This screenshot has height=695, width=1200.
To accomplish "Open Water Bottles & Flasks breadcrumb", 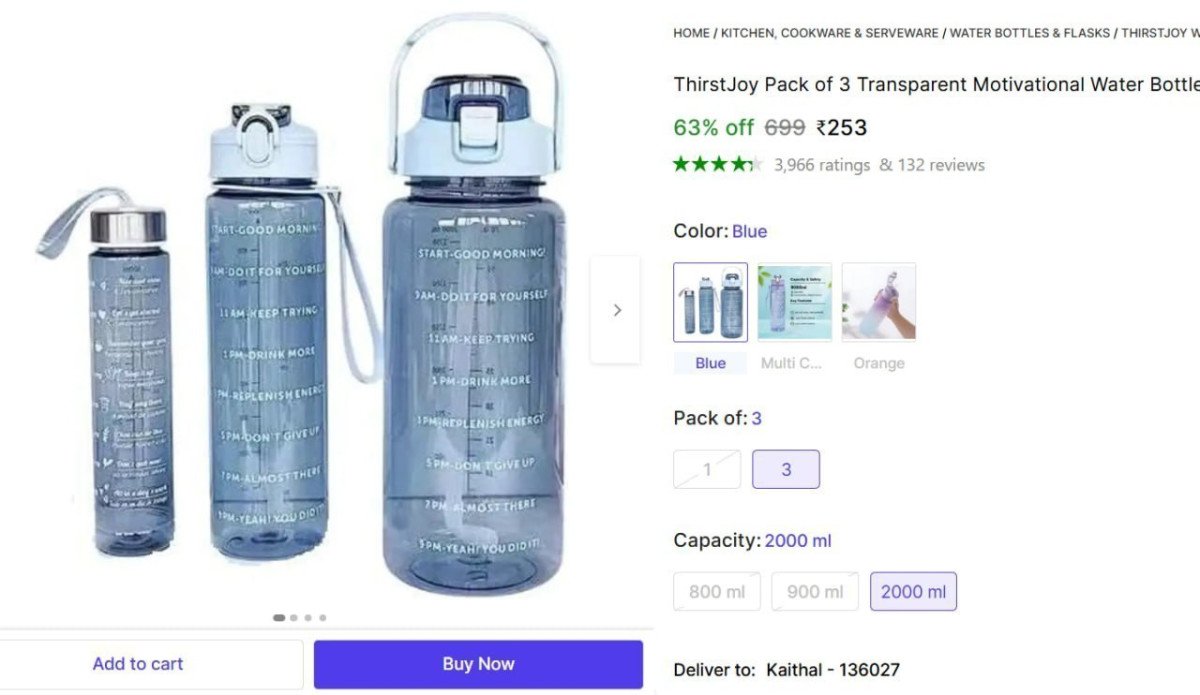I will point(1030,33).
